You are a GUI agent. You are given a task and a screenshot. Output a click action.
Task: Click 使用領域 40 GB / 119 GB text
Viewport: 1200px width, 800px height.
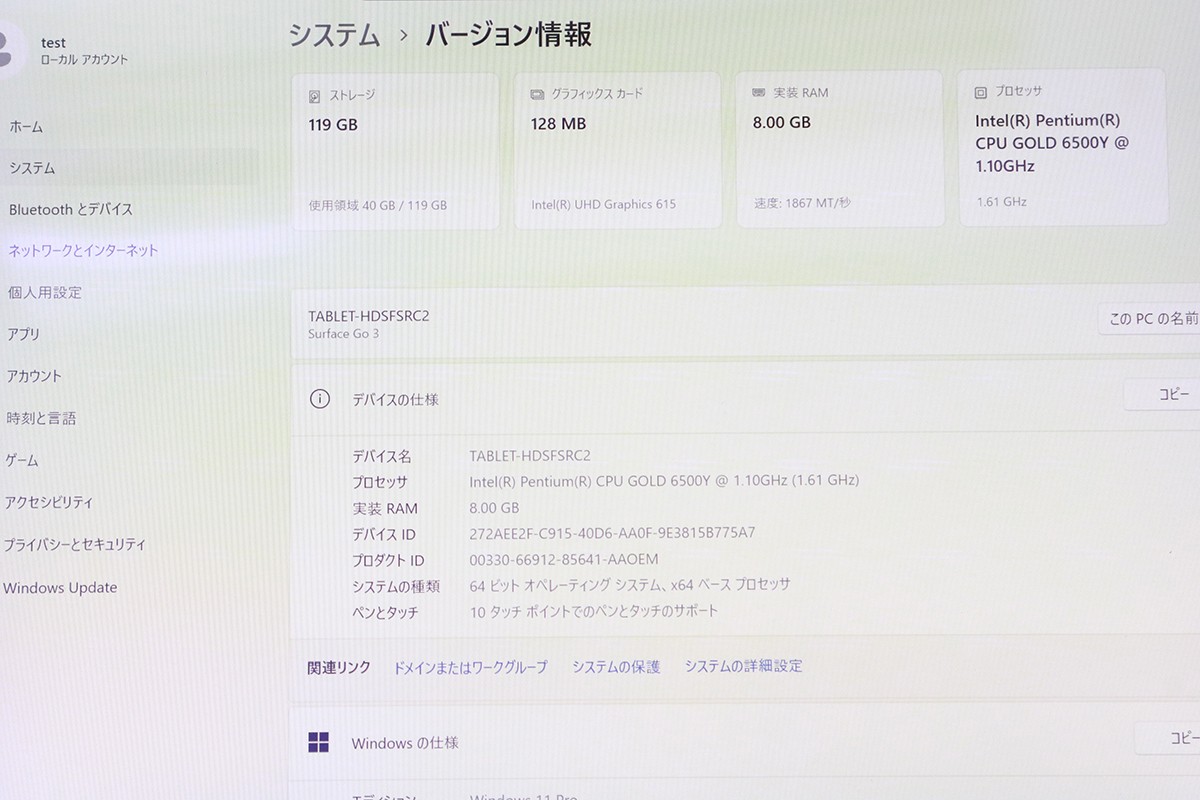click(378, 205)
